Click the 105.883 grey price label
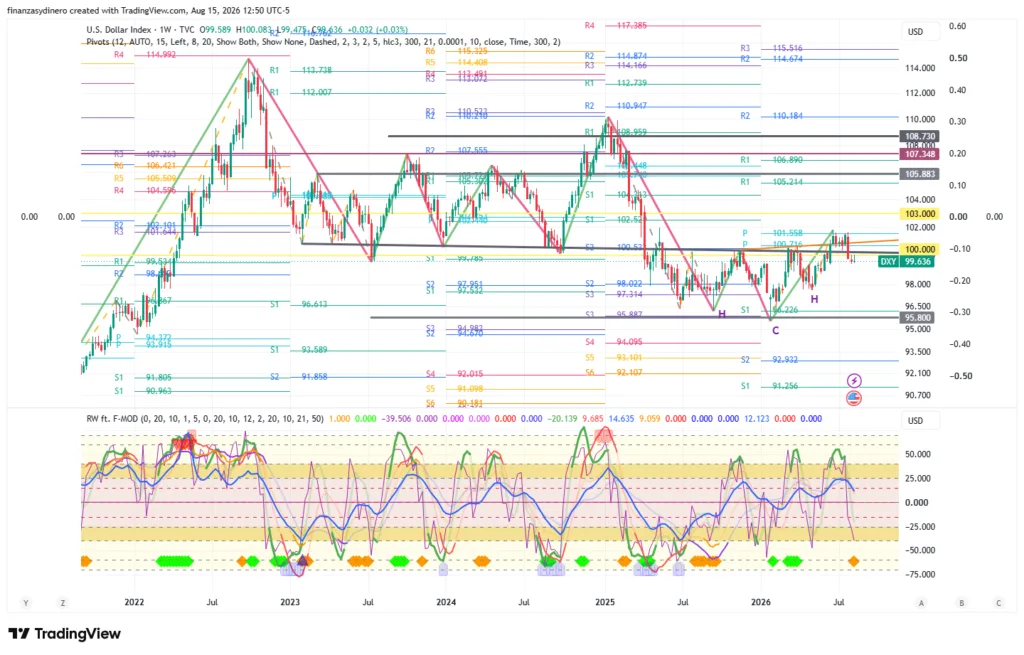This screenshot has width=1024, height=655. [x=920, y=174]
